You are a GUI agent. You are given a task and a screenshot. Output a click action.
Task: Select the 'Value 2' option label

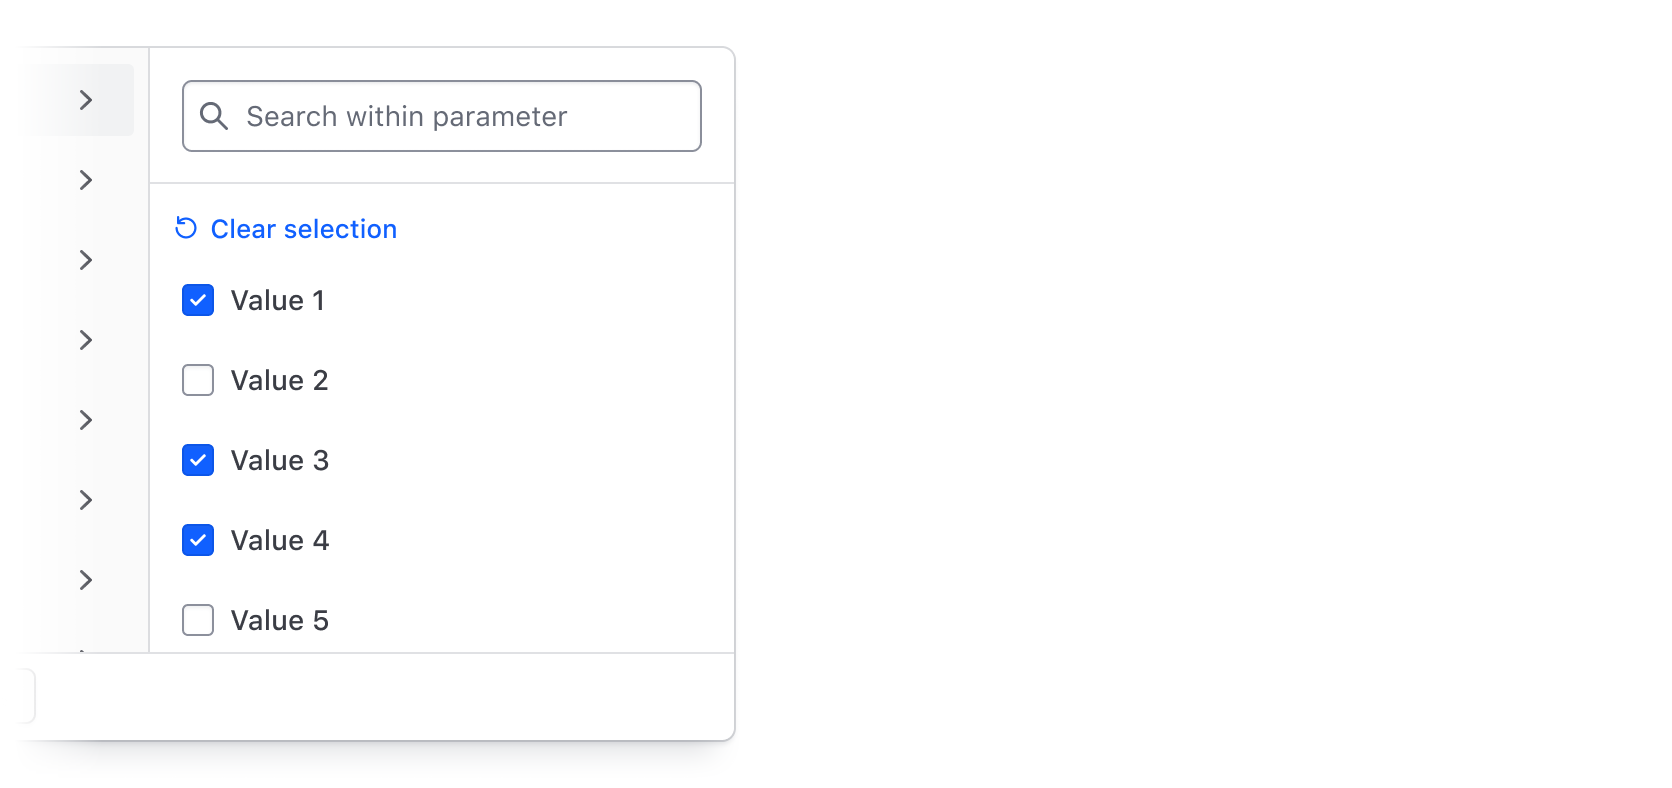tap(279, 380)
